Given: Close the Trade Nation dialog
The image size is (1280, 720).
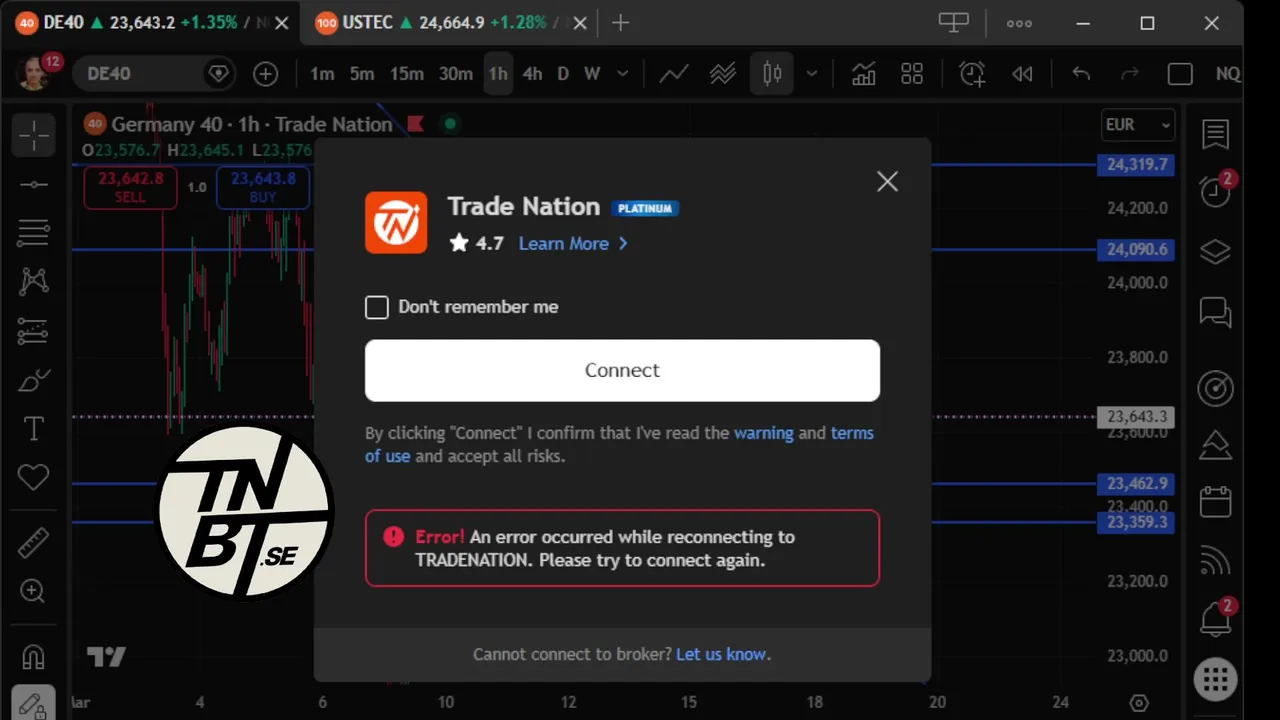Looking at the screenshot, I should coord(887,181).
